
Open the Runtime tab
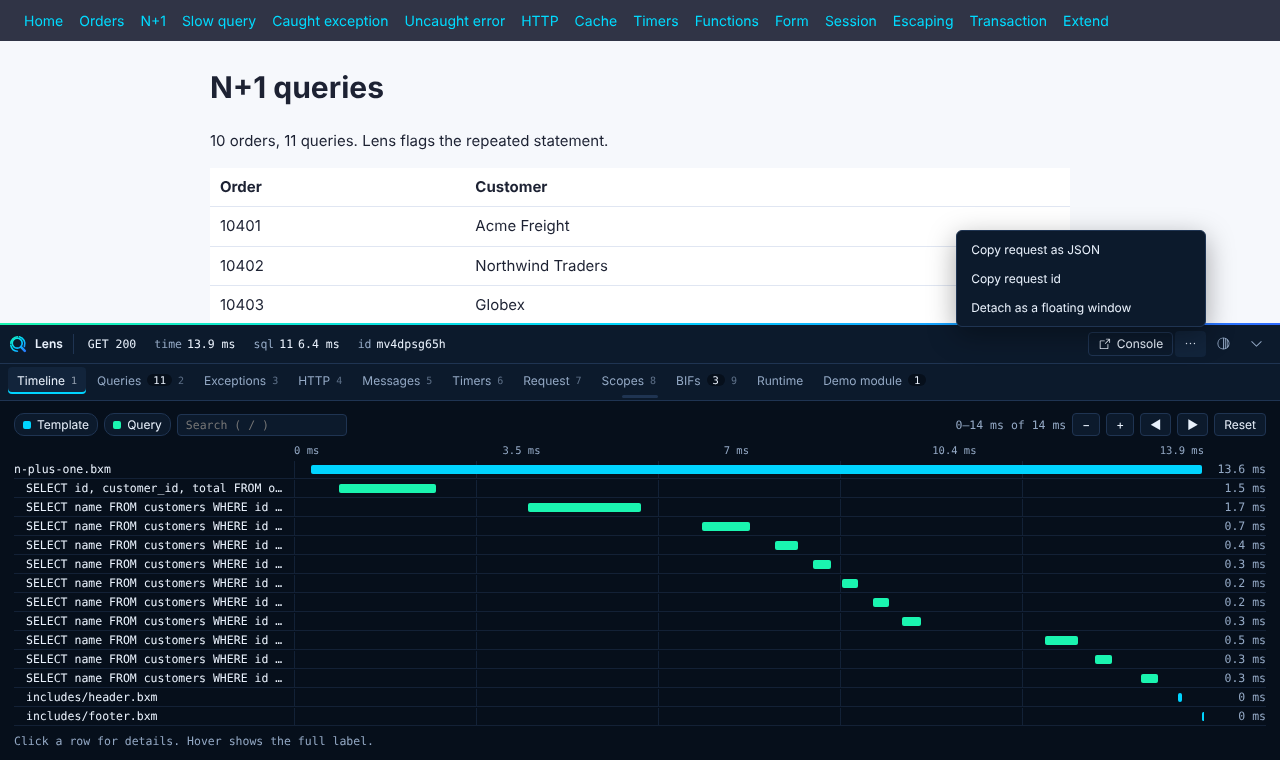tap(780, 381)
